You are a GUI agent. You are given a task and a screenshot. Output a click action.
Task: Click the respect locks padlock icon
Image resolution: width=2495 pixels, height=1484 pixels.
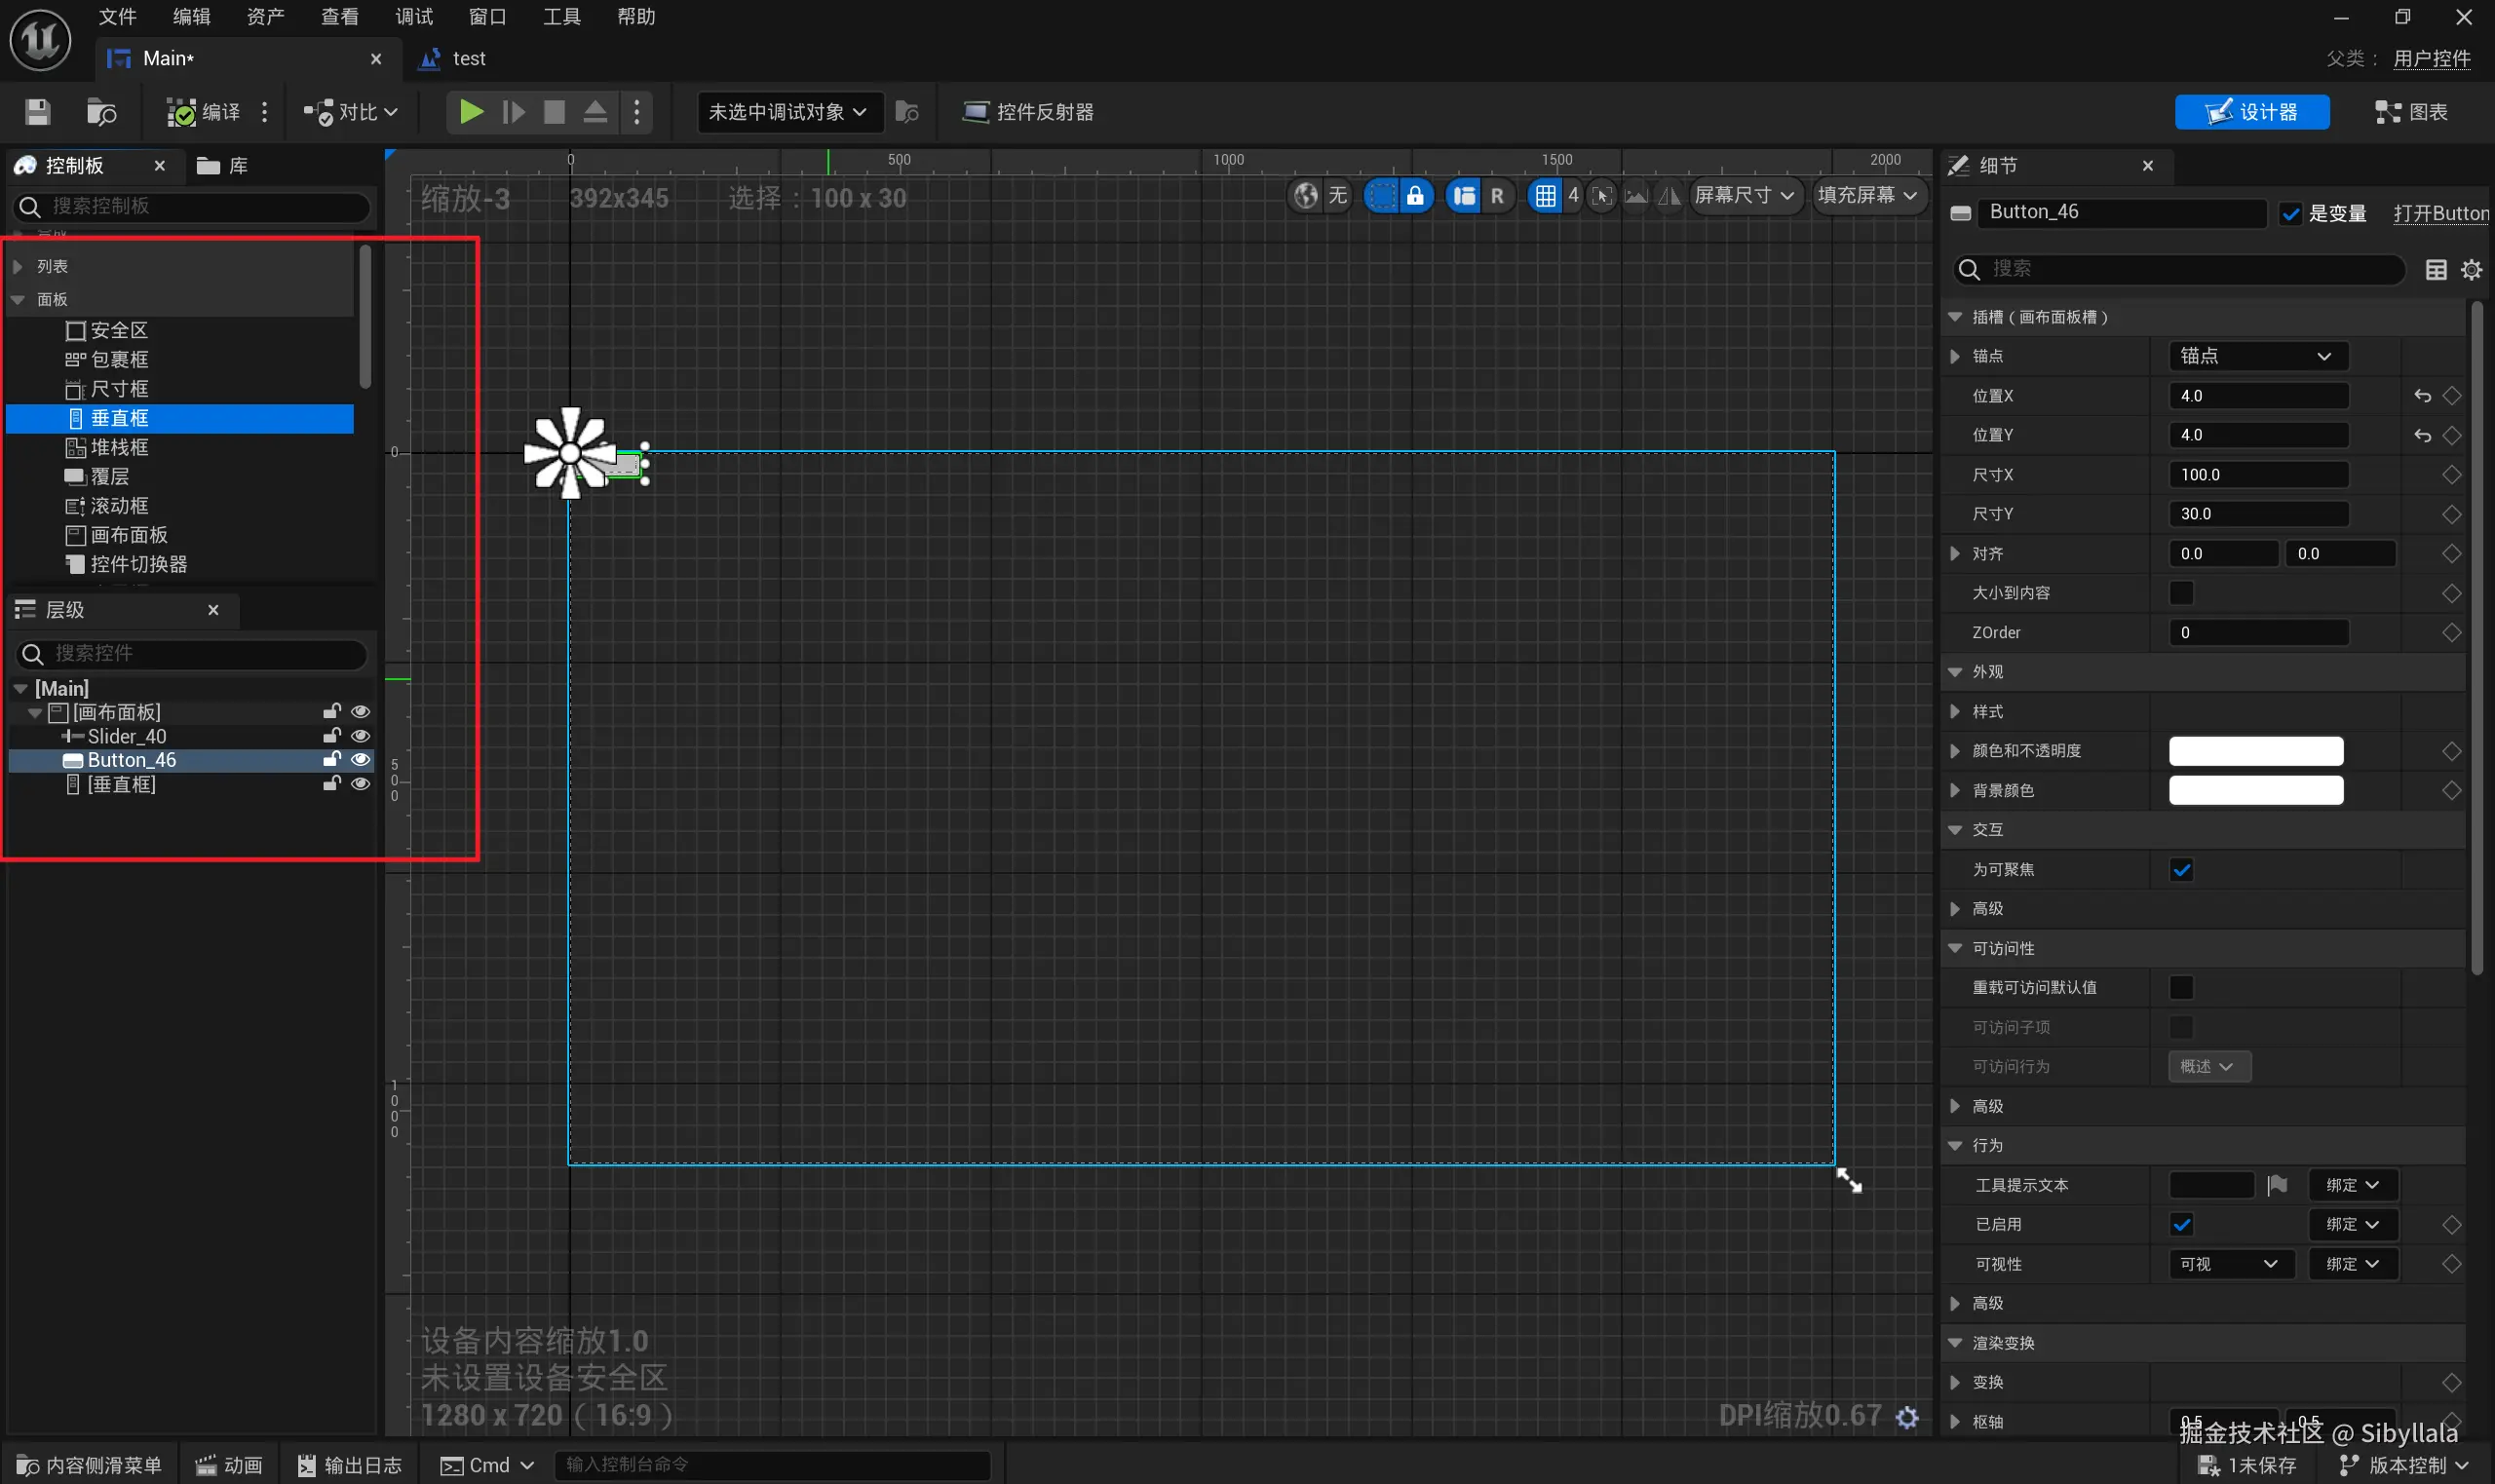click(x=1415, y=196)
